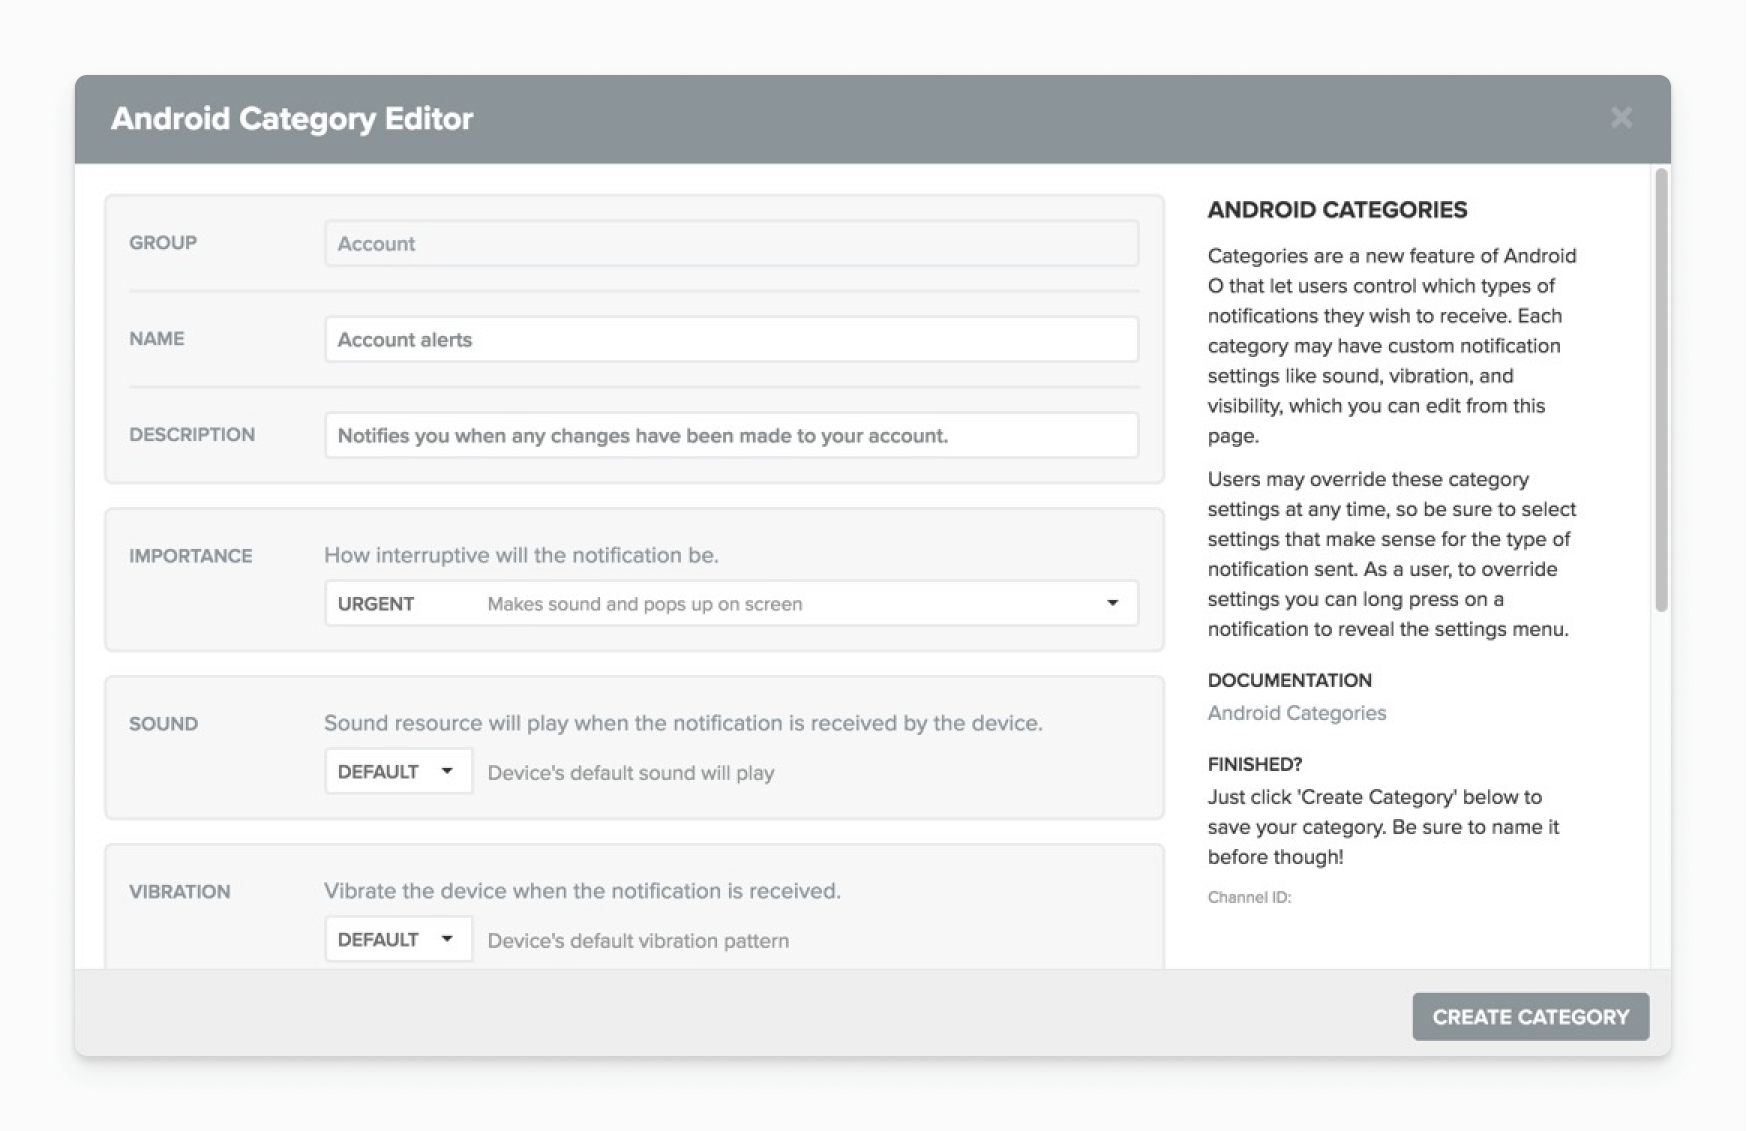1747x1131 pixels.
Task: Click the Create Category button
Action: (1530, 1016)
